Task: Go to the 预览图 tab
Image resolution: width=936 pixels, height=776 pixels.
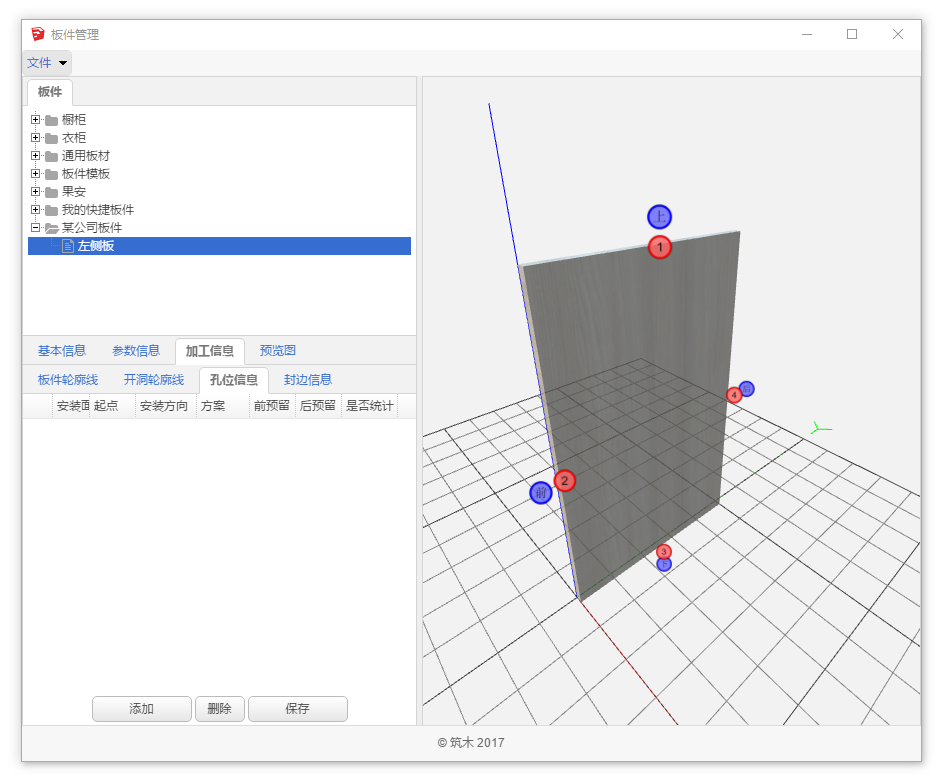Action: click(x=277, y=351)
